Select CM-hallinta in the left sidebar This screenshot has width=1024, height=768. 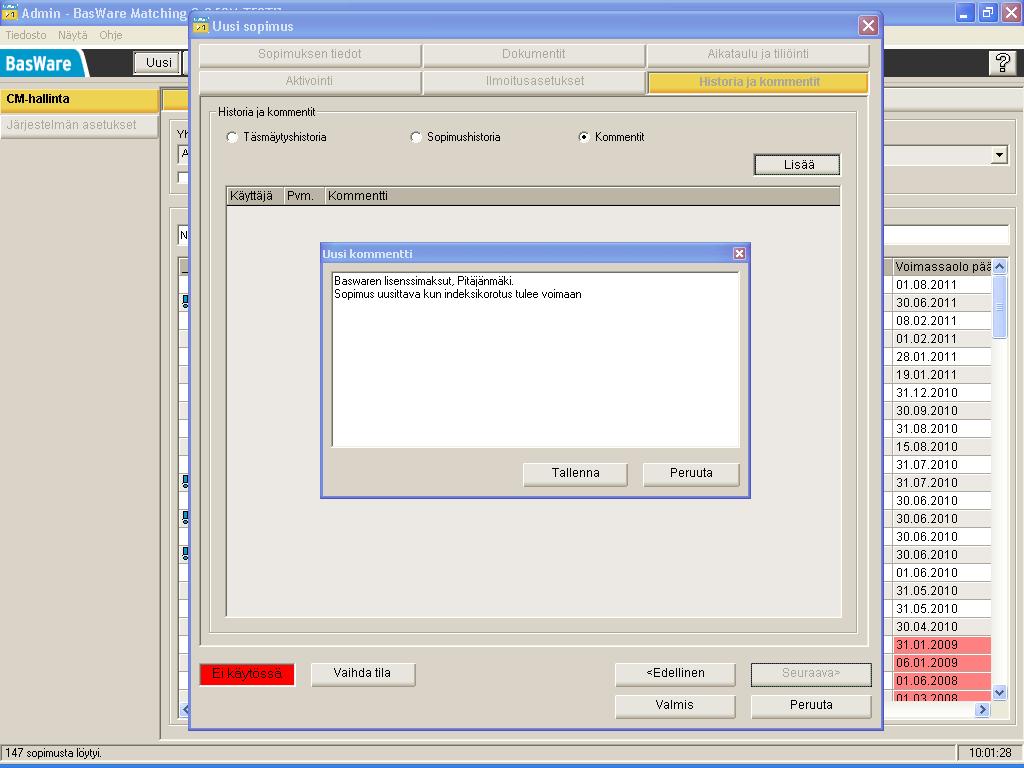79,99
